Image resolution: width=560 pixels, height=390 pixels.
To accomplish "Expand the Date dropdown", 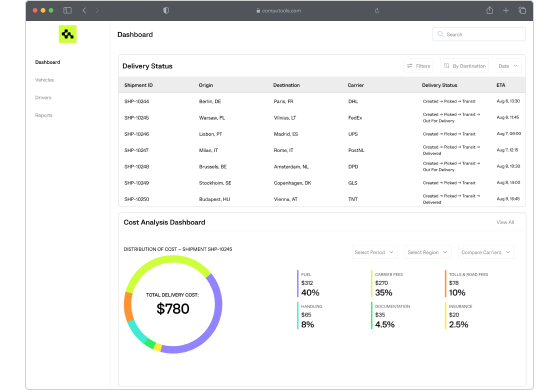I will [508, 66].
